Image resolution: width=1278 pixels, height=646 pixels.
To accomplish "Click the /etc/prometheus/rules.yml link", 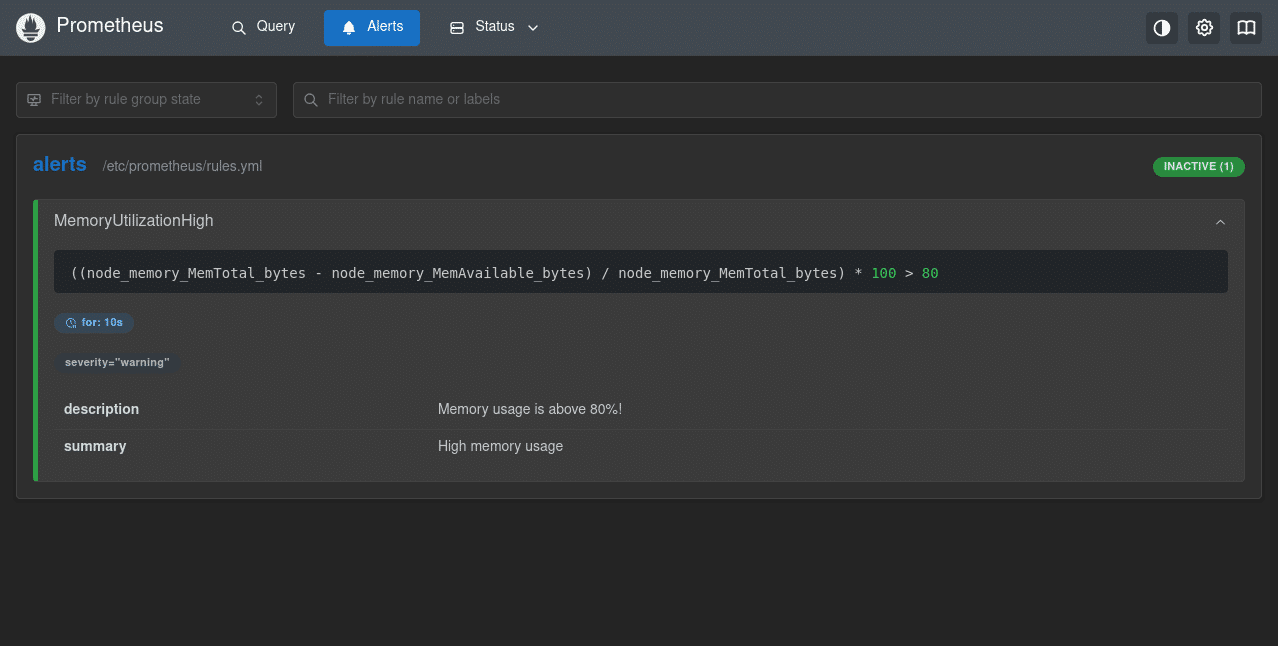I will coord(182,166).
